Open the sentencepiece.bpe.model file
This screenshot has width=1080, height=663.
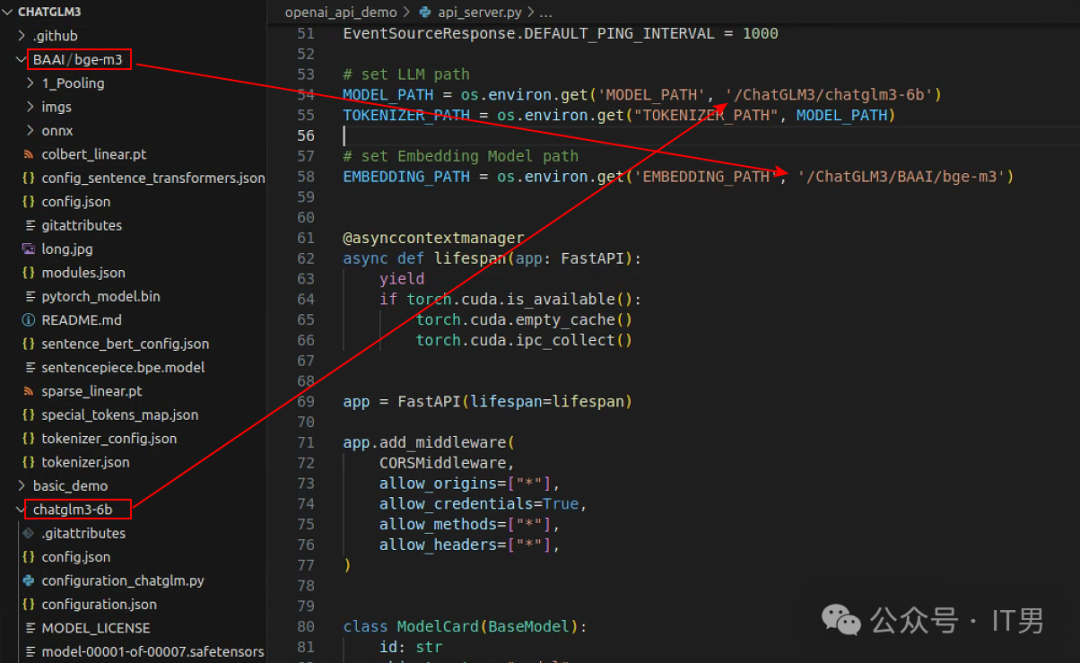[x=122, y=368]
